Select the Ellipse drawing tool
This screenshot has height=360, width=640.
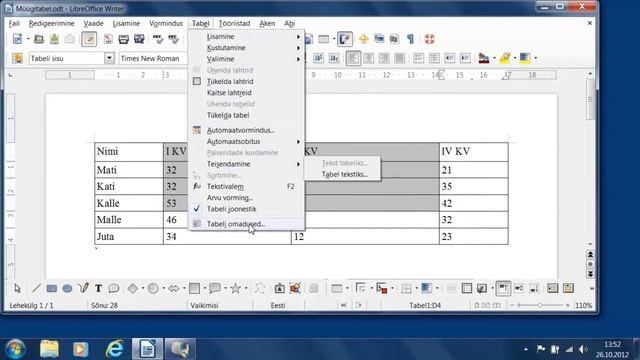pyautogui.click(x=67, y=289)
